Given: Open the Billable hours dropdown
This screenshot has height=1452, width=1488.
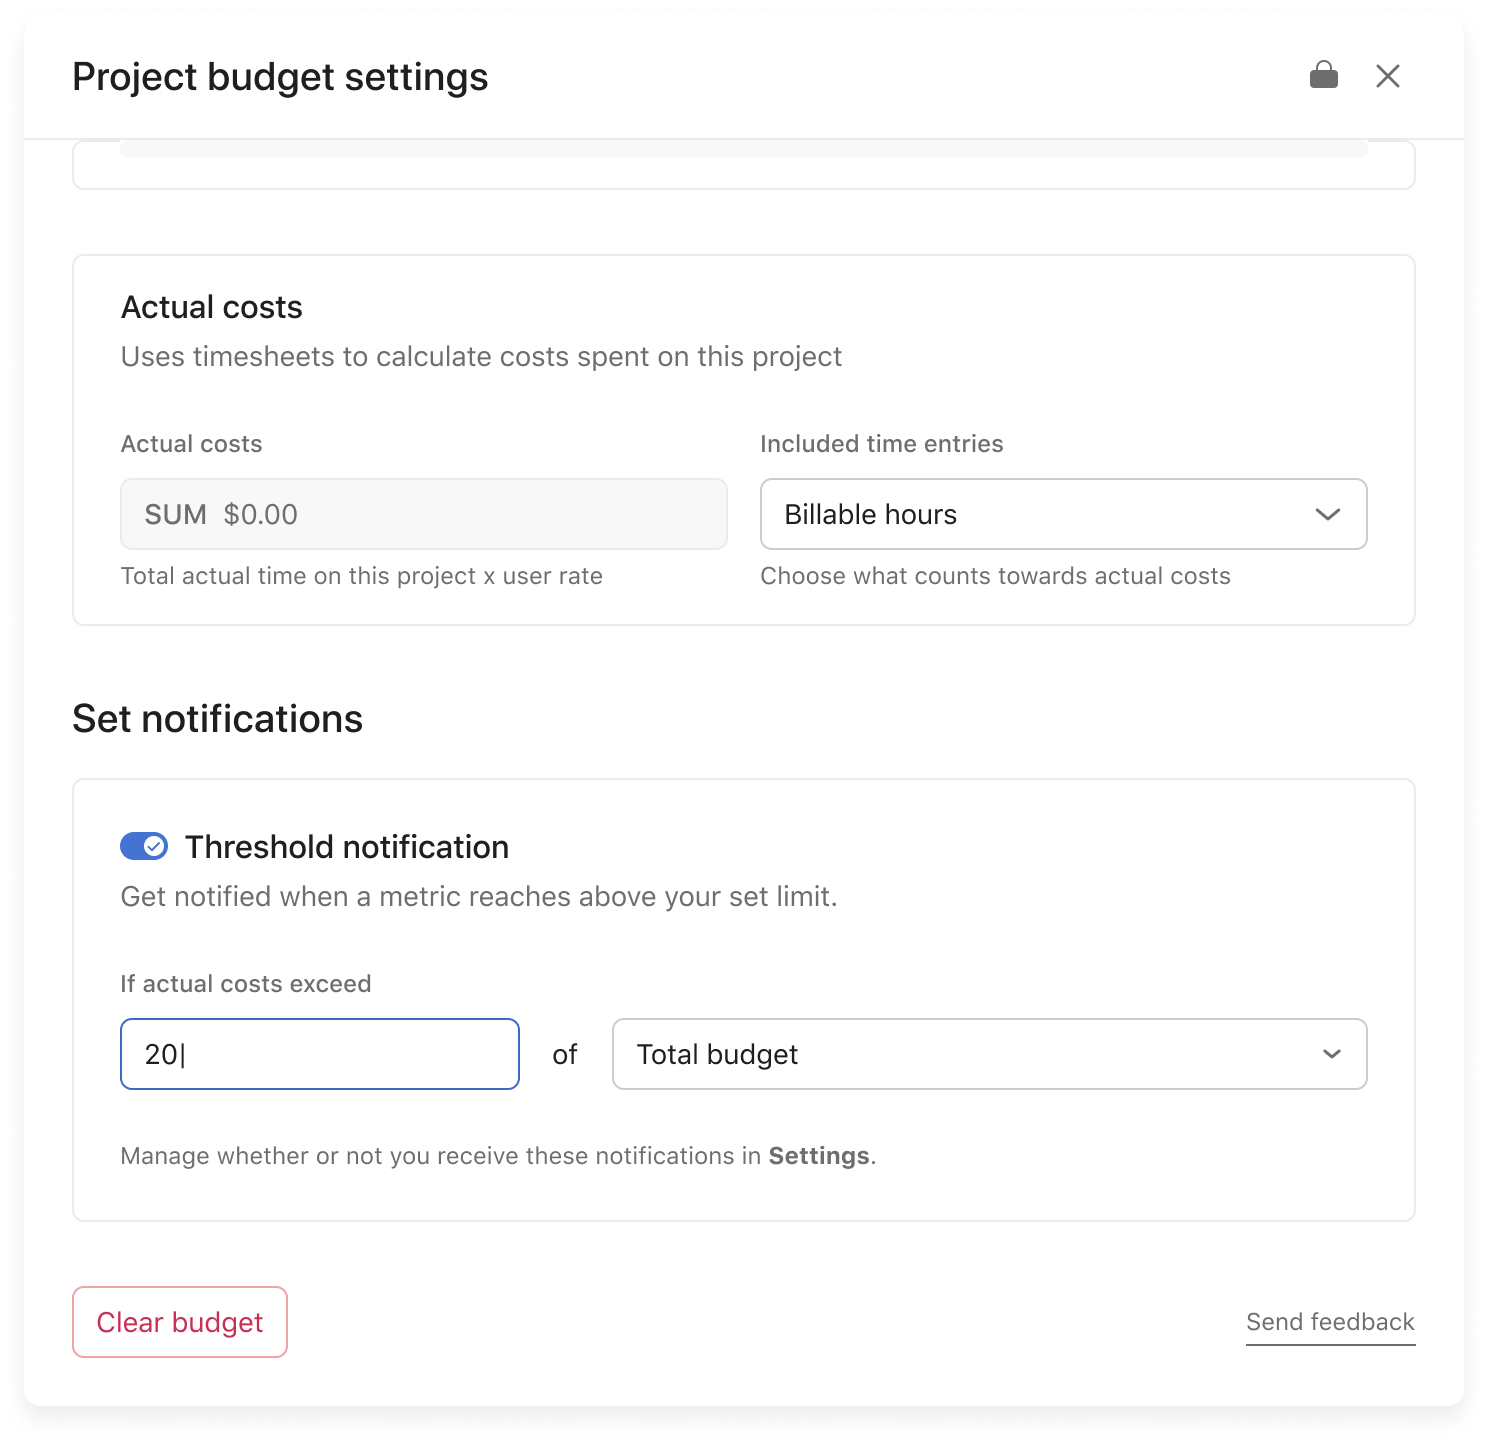Looking at the screenshot, I should tap(1062, 514).
